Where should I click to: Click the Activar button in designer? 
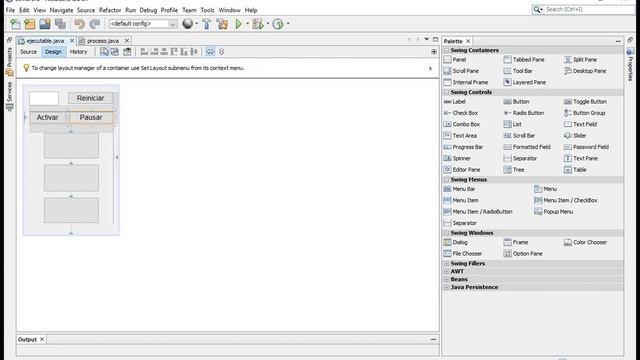pos(47,118)
